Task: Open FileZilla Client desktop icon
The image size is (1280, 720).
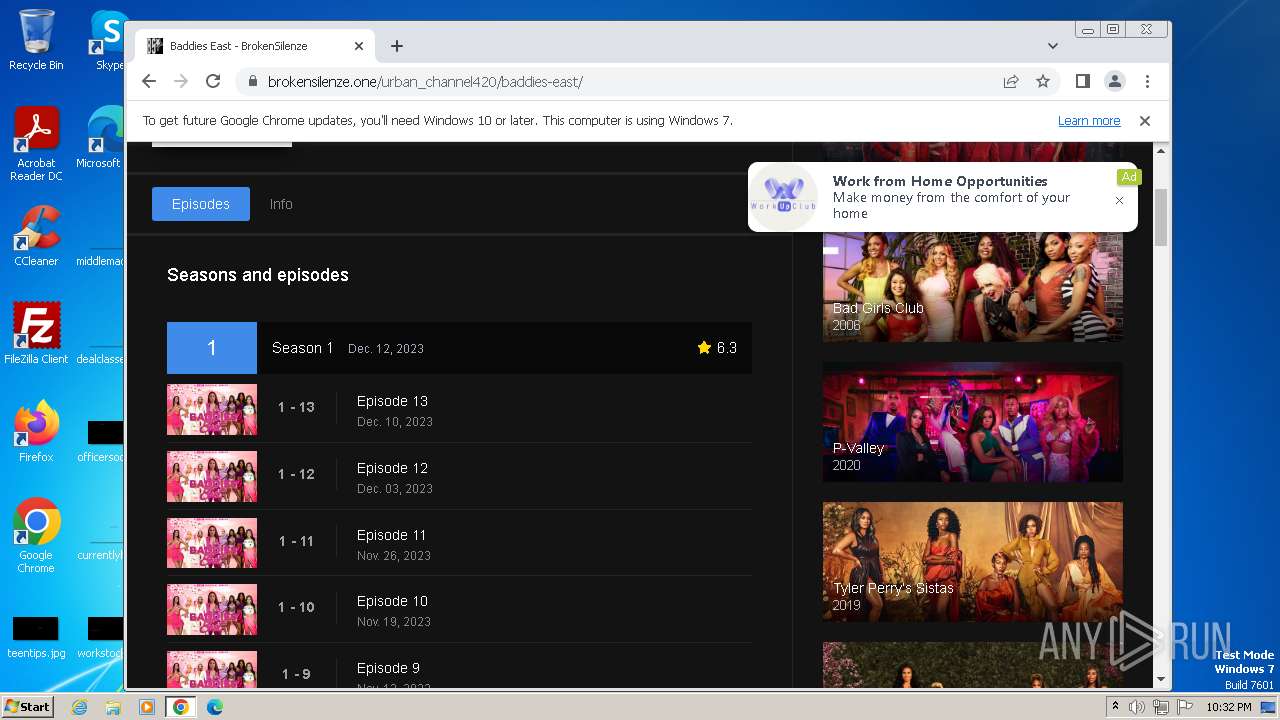Action: (36, 334)
